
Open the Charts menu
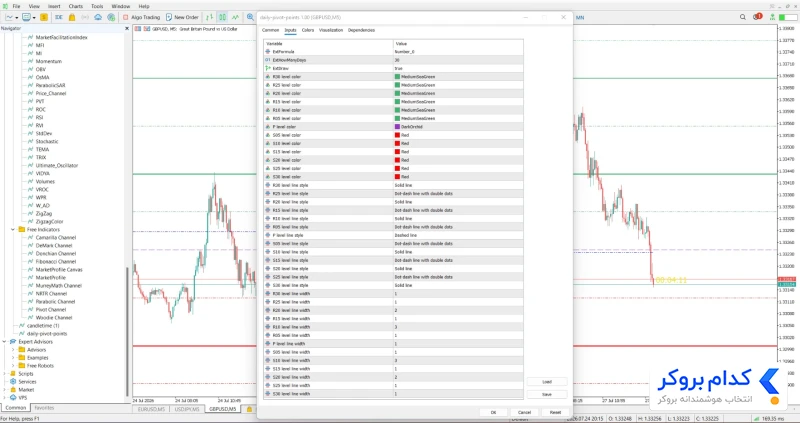pyautogui.click(x=76, y=6)
